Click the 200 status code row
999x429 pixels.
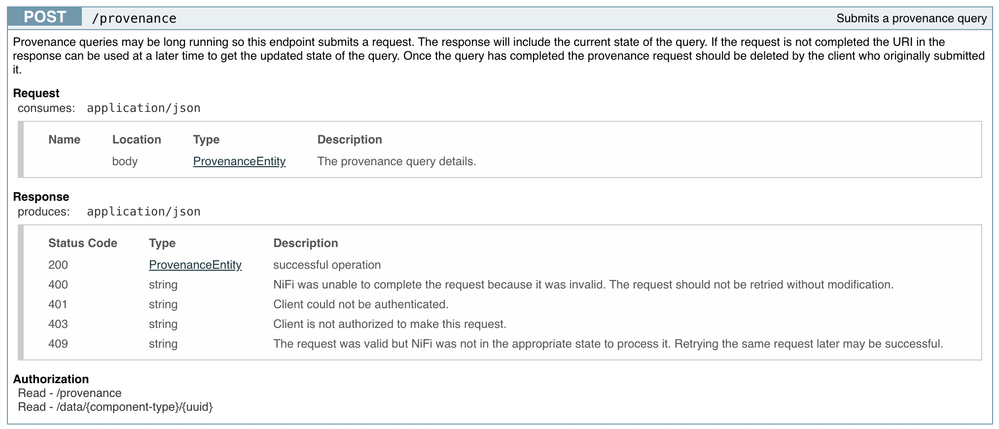502,265
